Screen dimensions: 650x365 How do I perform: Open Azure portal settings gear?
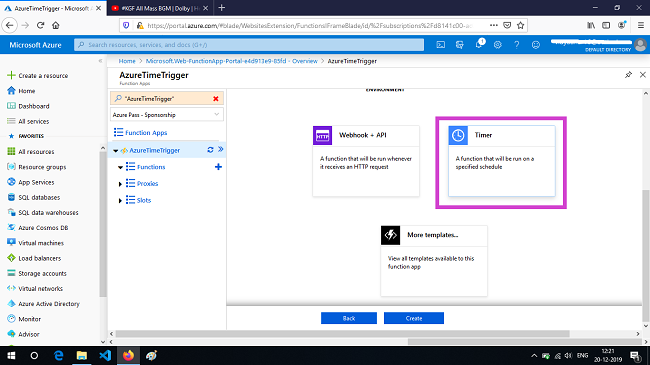pos(497,45)
